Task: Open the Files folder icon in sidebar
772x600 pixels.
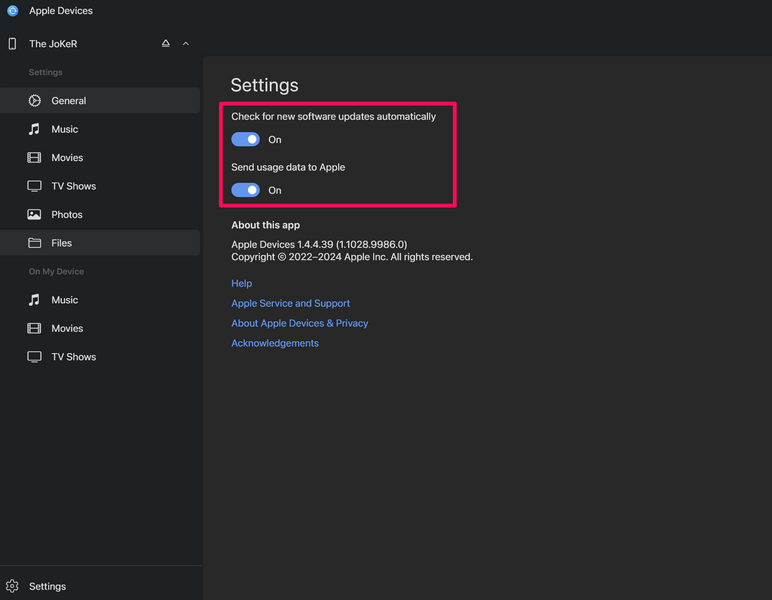Action: tap(34, 243)
